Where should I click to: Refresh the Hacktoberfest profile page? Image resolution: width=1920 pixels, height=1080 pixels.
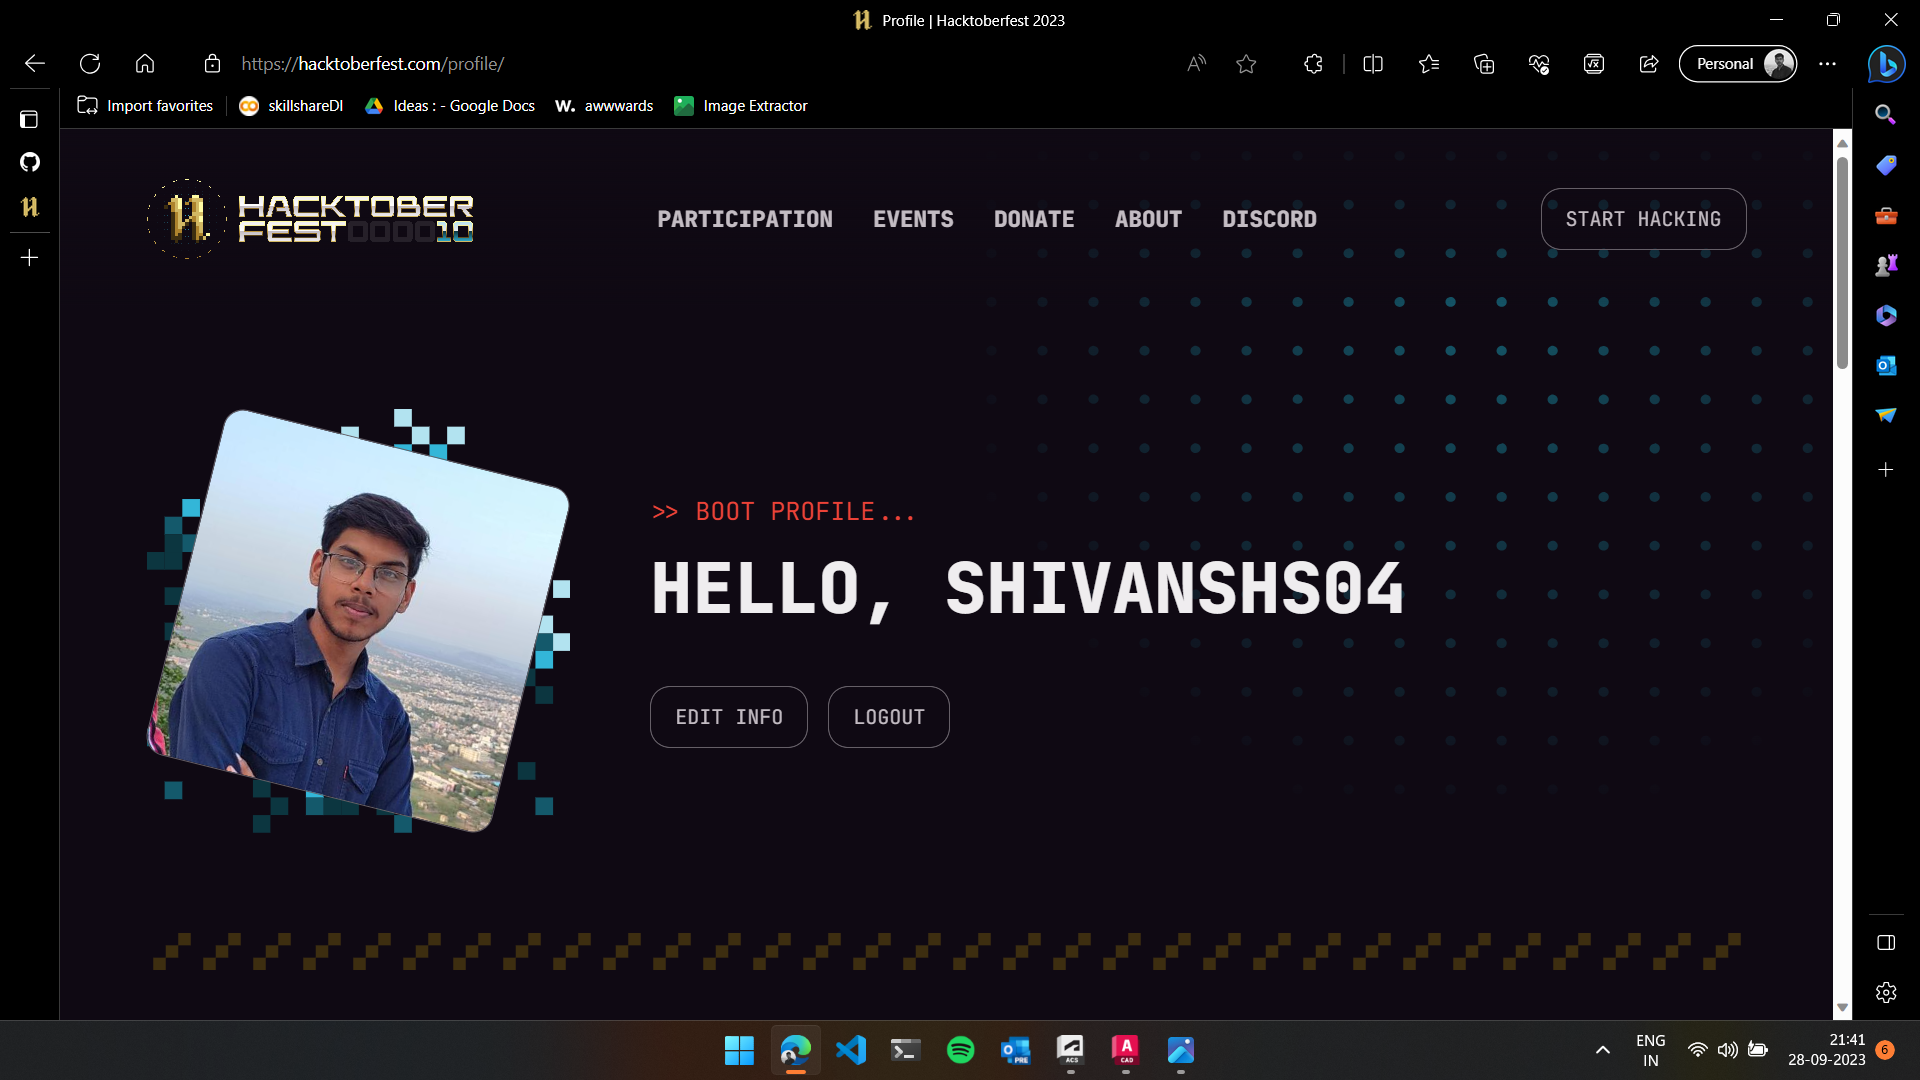click(90, 63)
